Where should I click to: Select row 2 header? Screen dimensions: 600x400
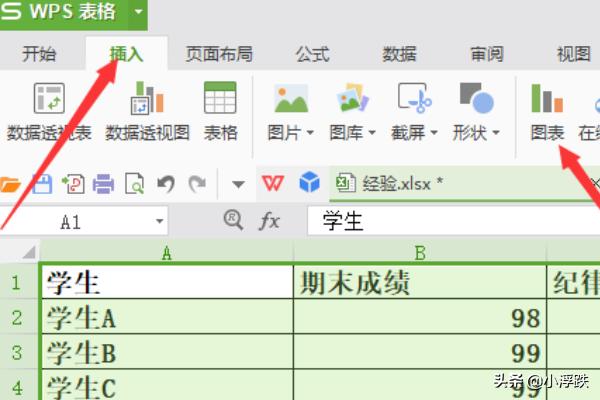[x=16, y=317]
